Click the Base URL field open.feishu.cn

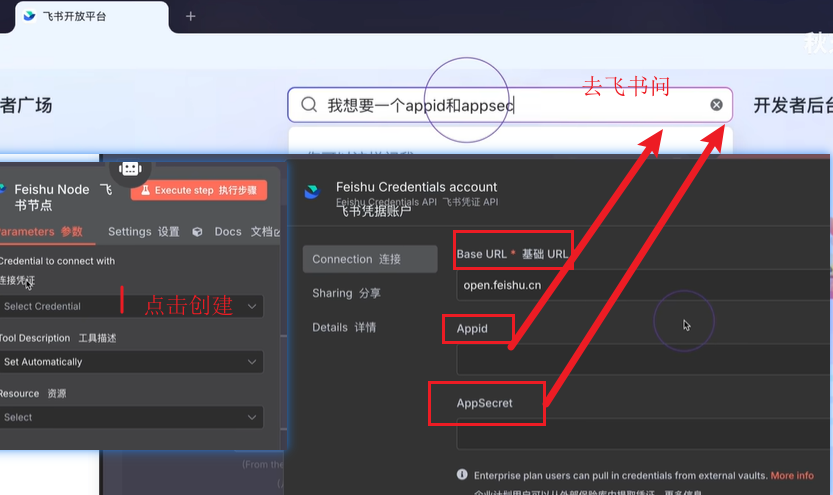tap(643, 285)
